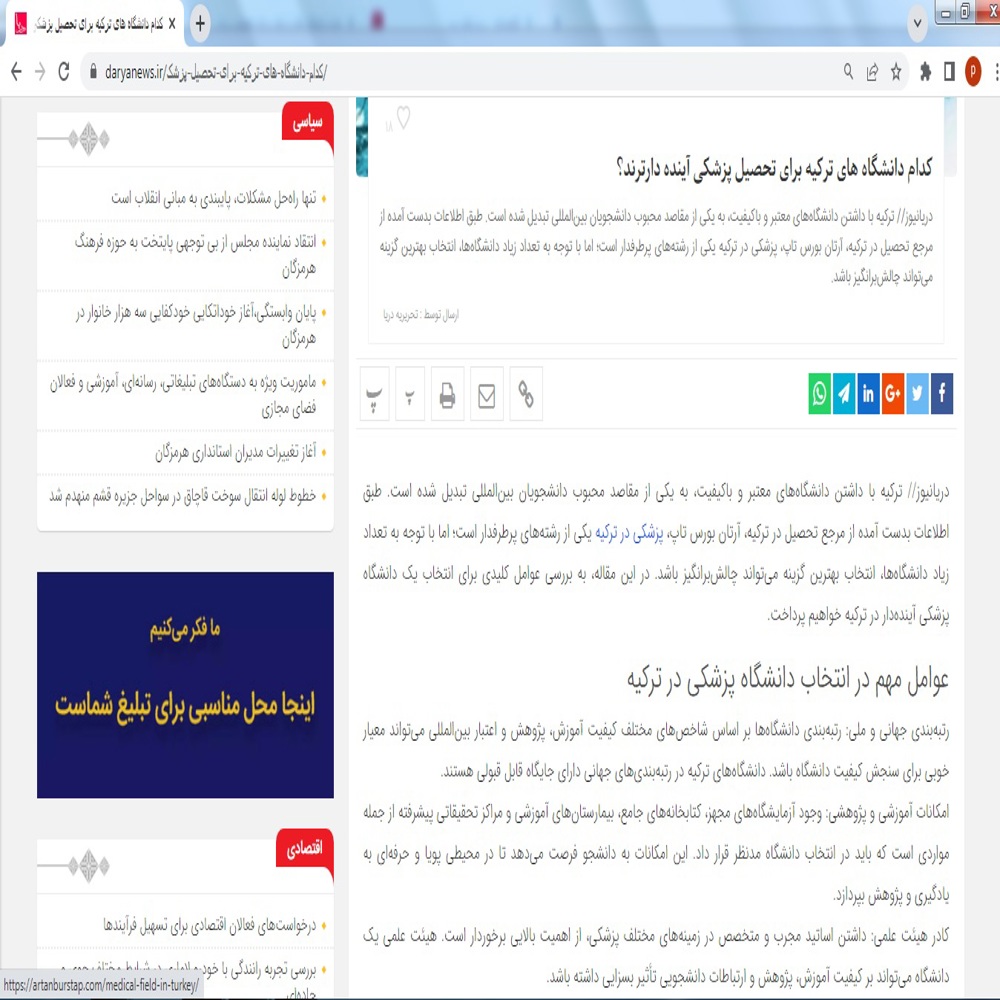
Task: Share article on Facebook
Action: 942,394
